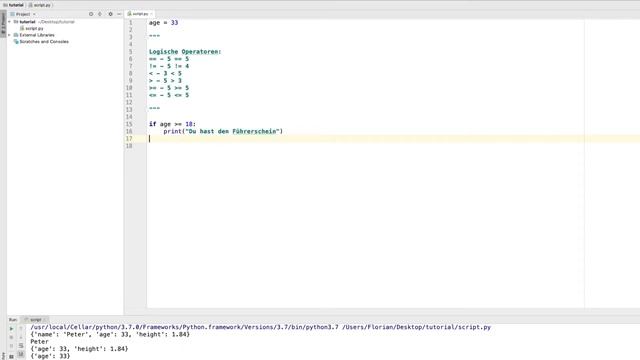This screenshot has height=360, width=640.
Task: Click the '<= - 5 <= 5' line
Action: 169,96
